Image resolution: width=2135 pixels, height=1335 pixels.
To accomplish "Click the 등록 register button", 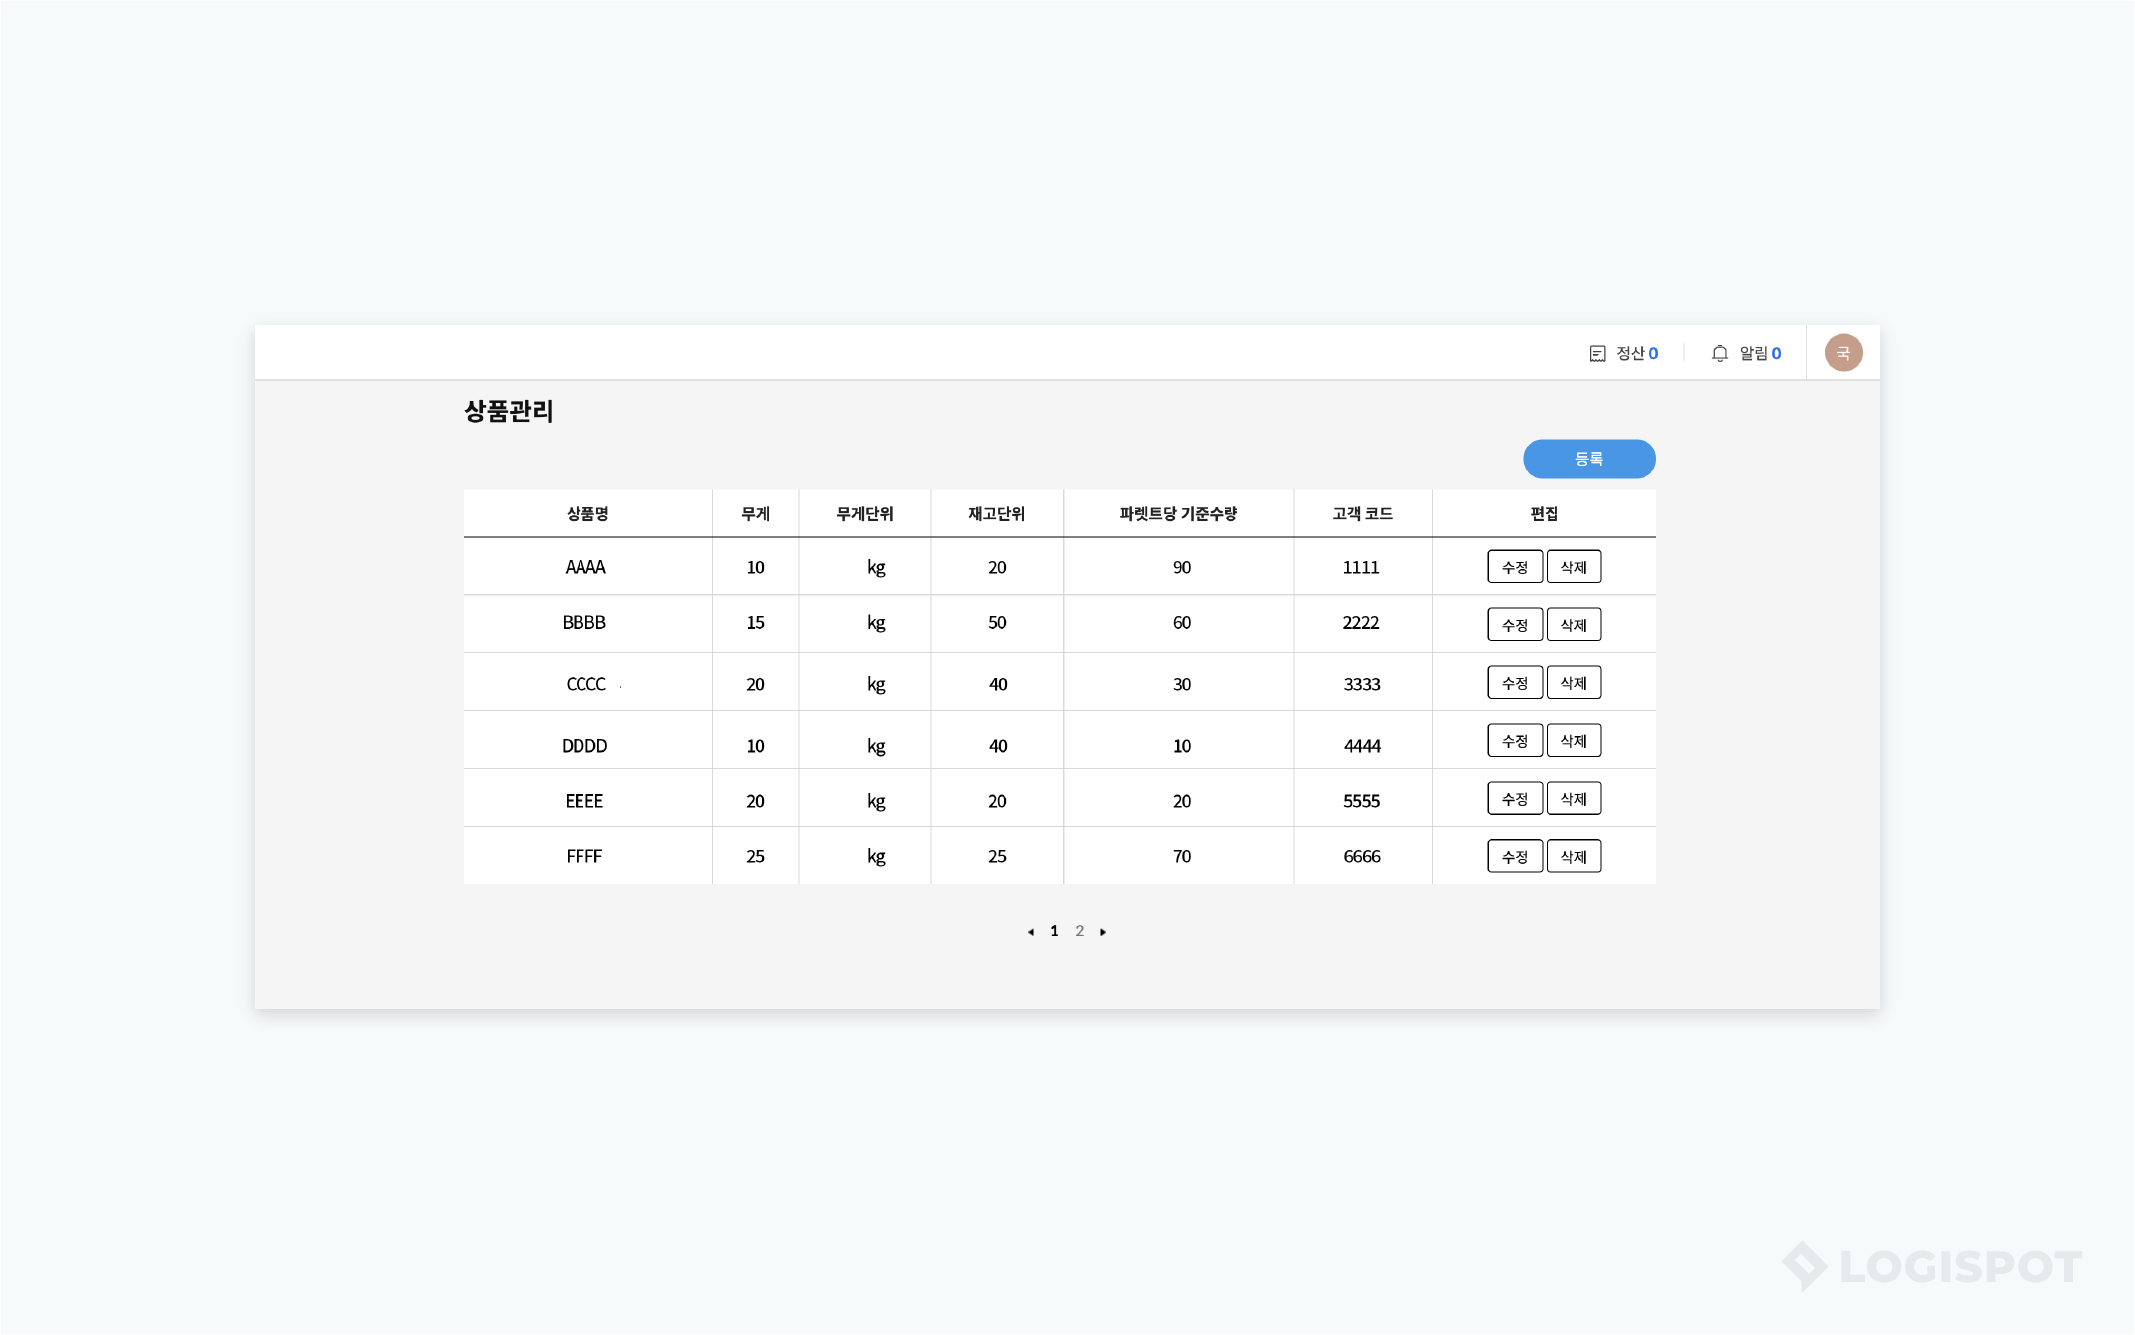I will 1588,459.
